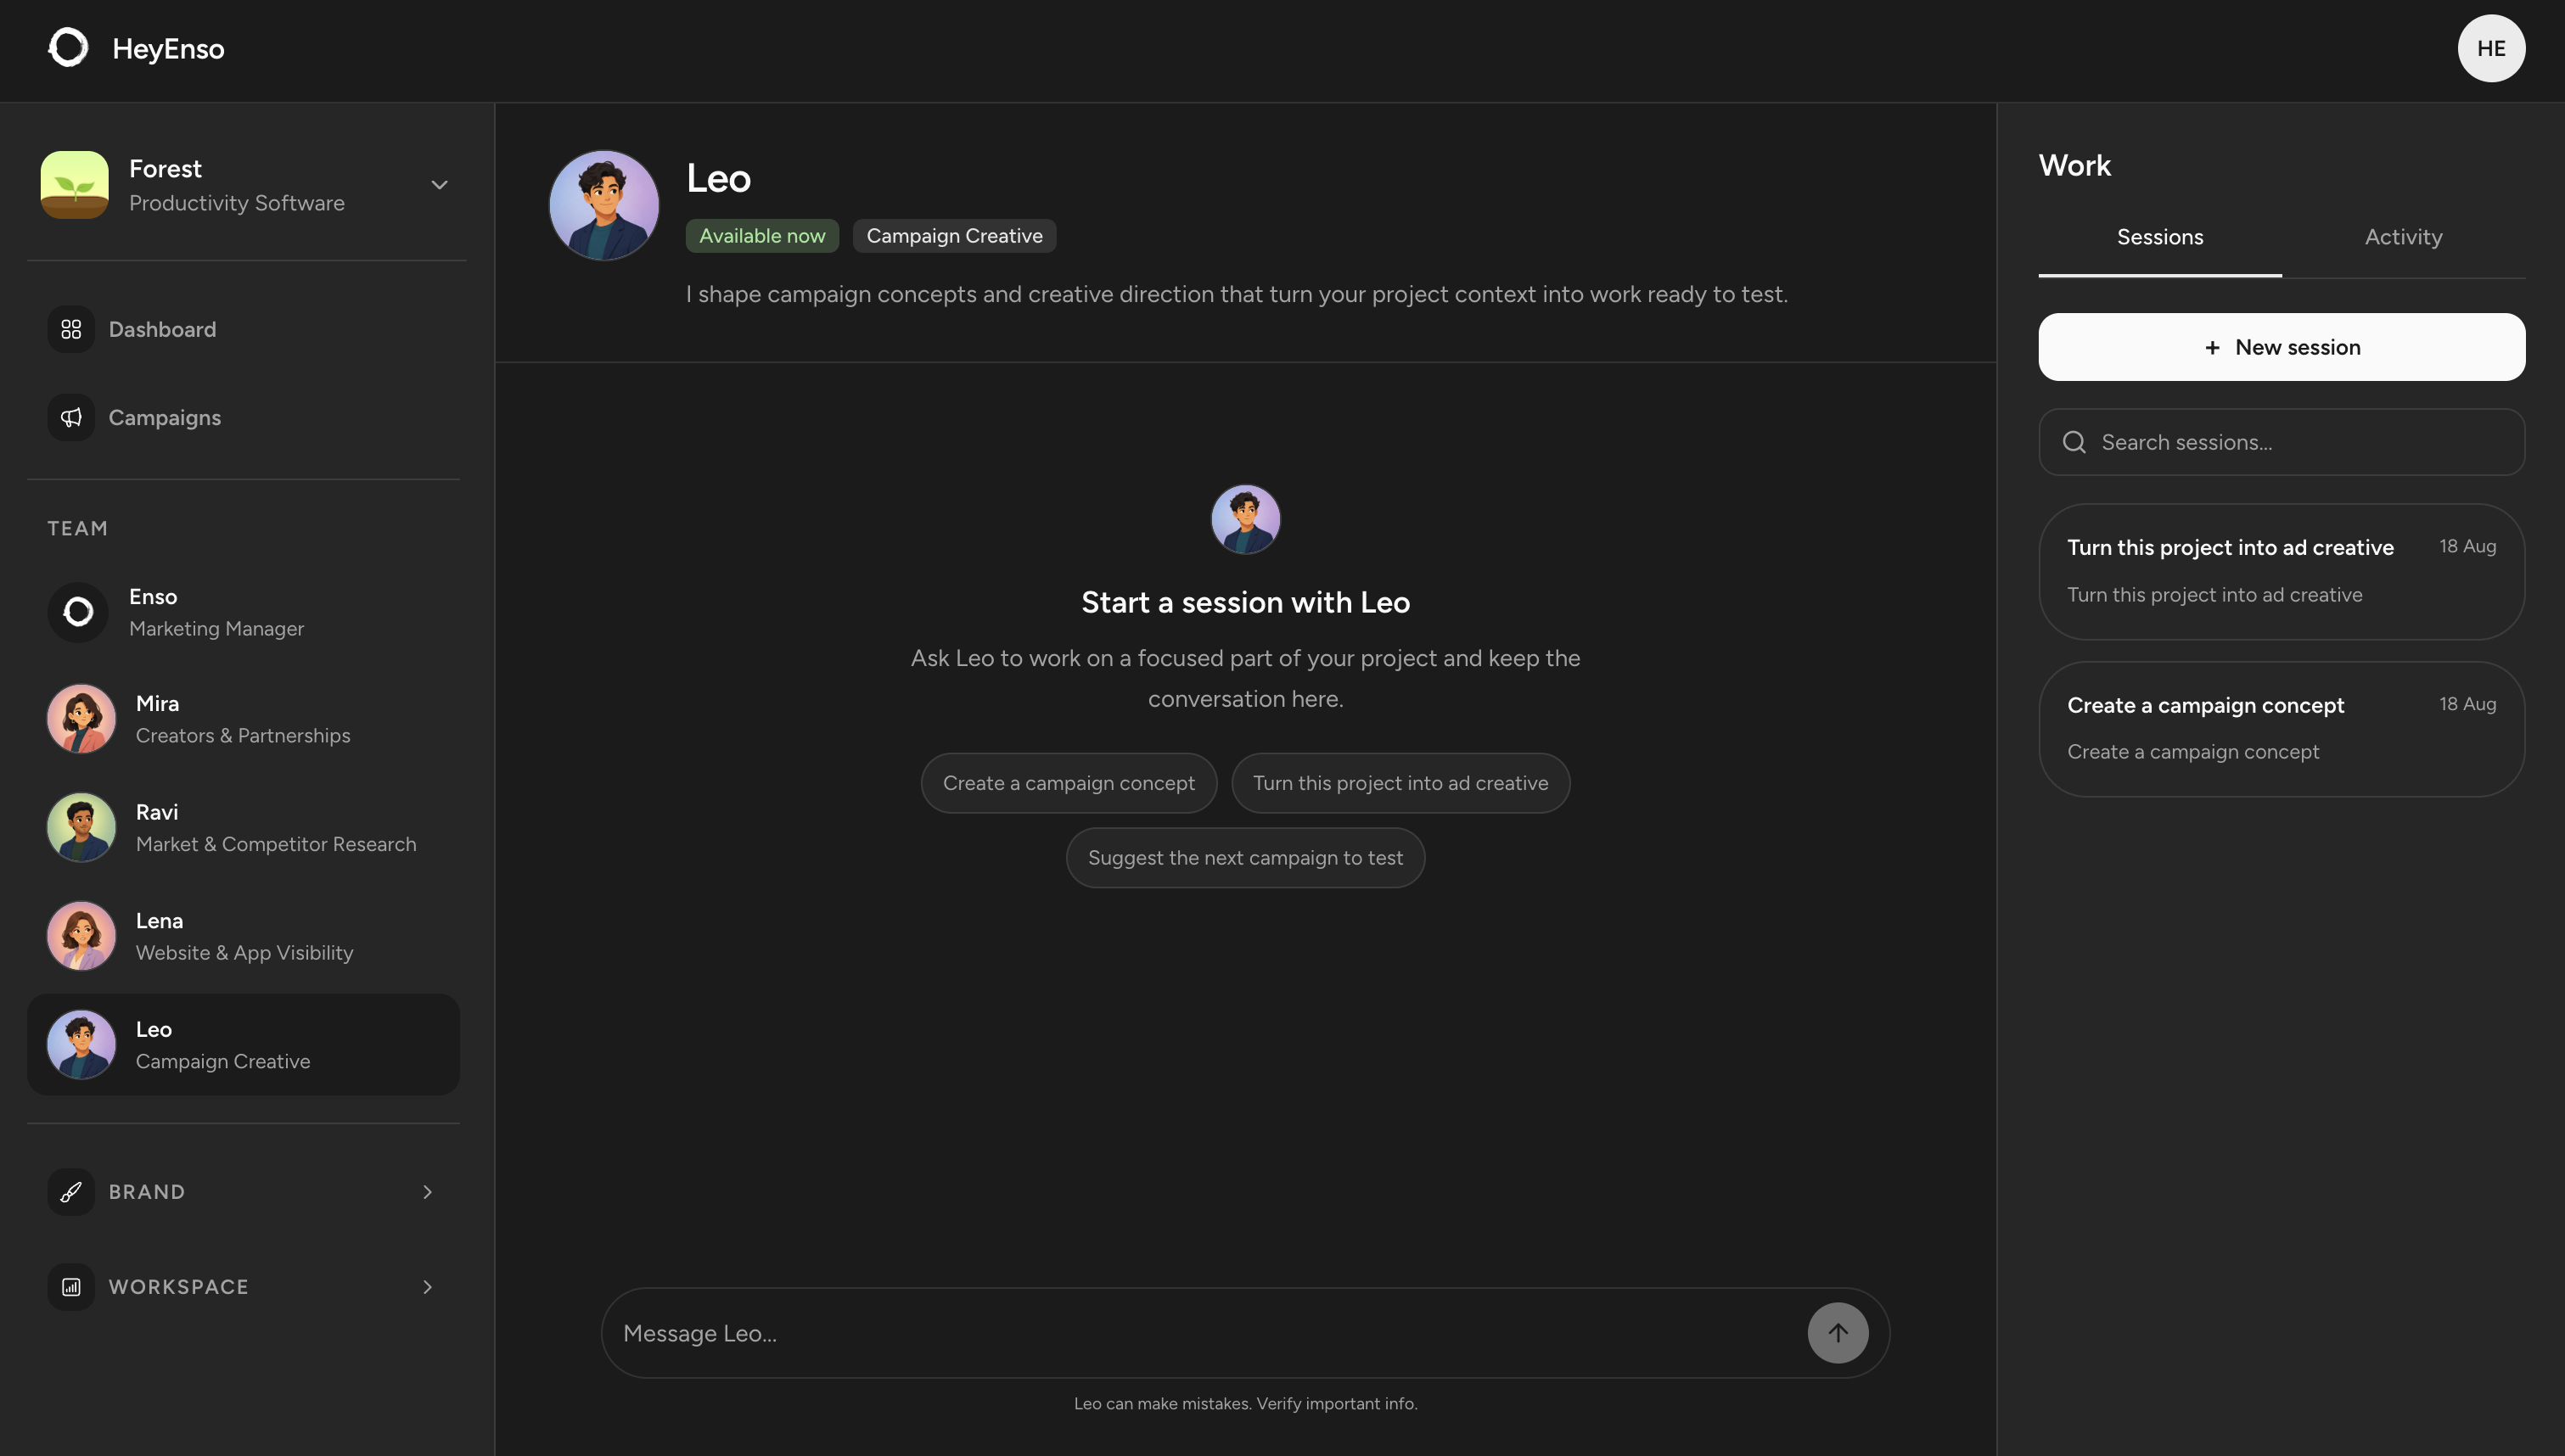This screenshot has height=1456, width=2565.
Task: Open the Dashboard grid icon
Action: pyautogui.click(x=71, y=329)
